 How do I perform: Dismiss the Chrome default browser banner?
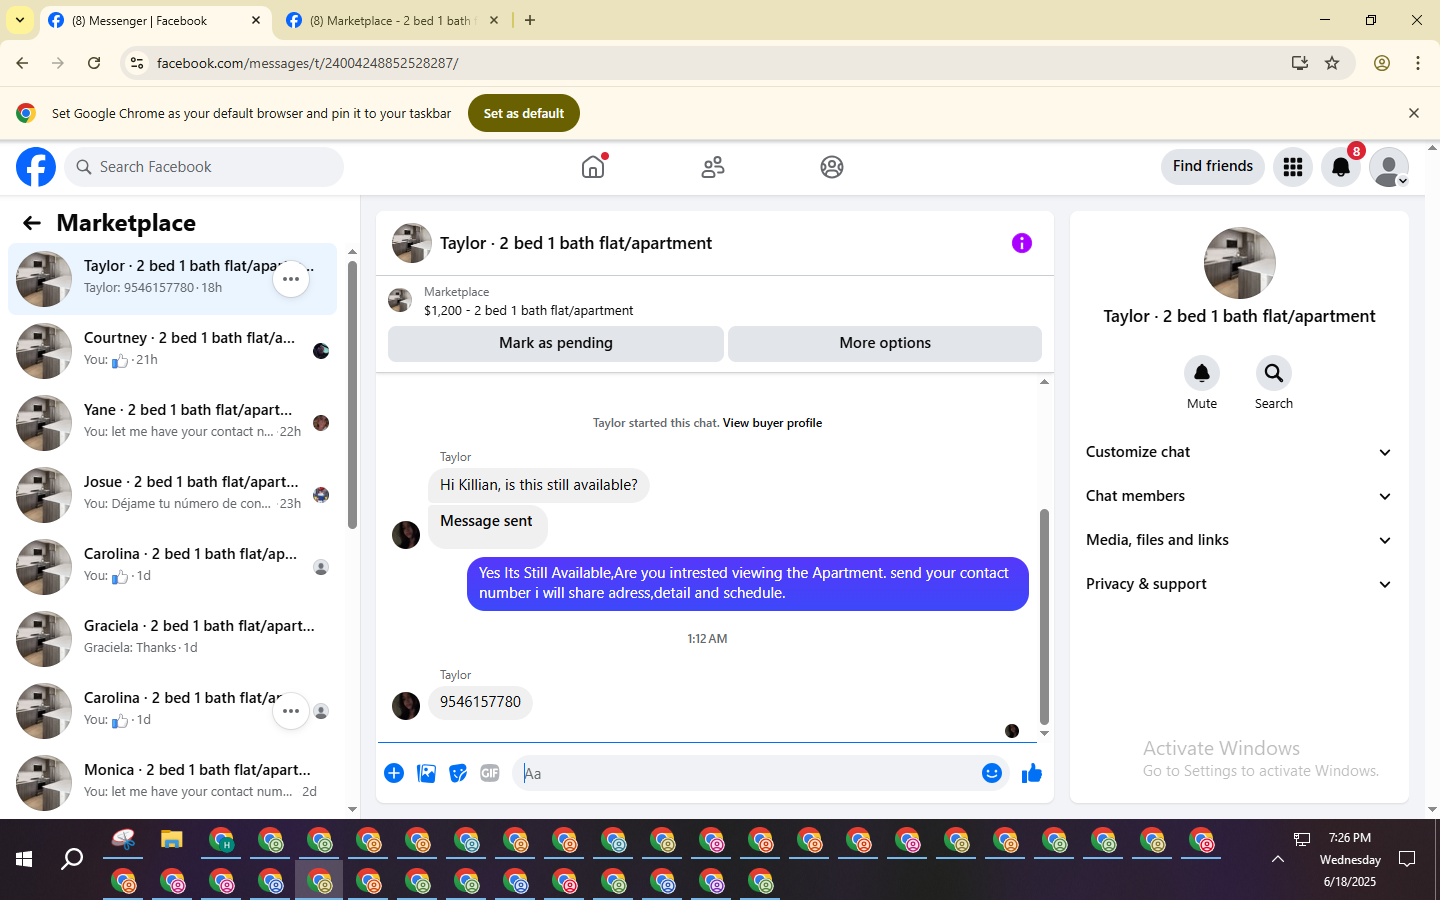1414,113
